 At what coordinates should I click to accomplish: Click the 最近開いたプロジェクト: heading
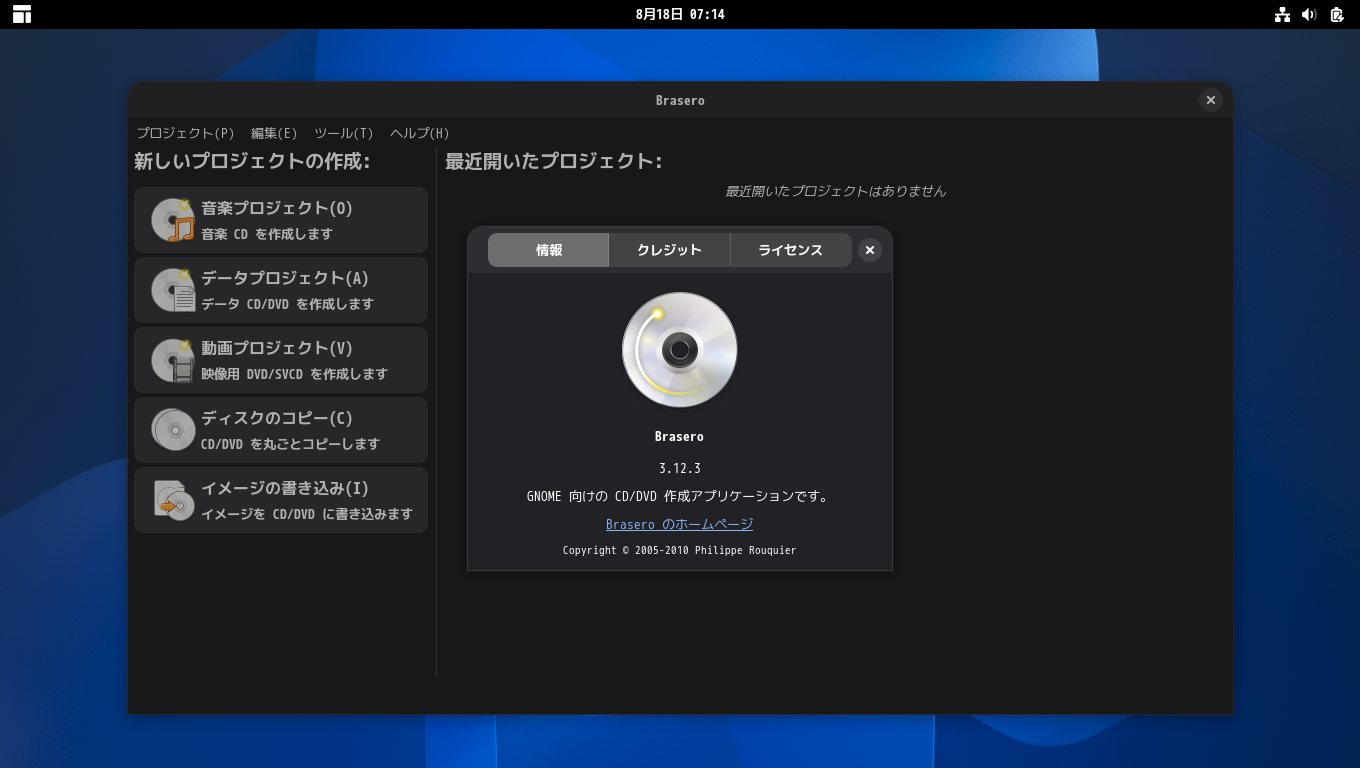[x=554, y=161]
